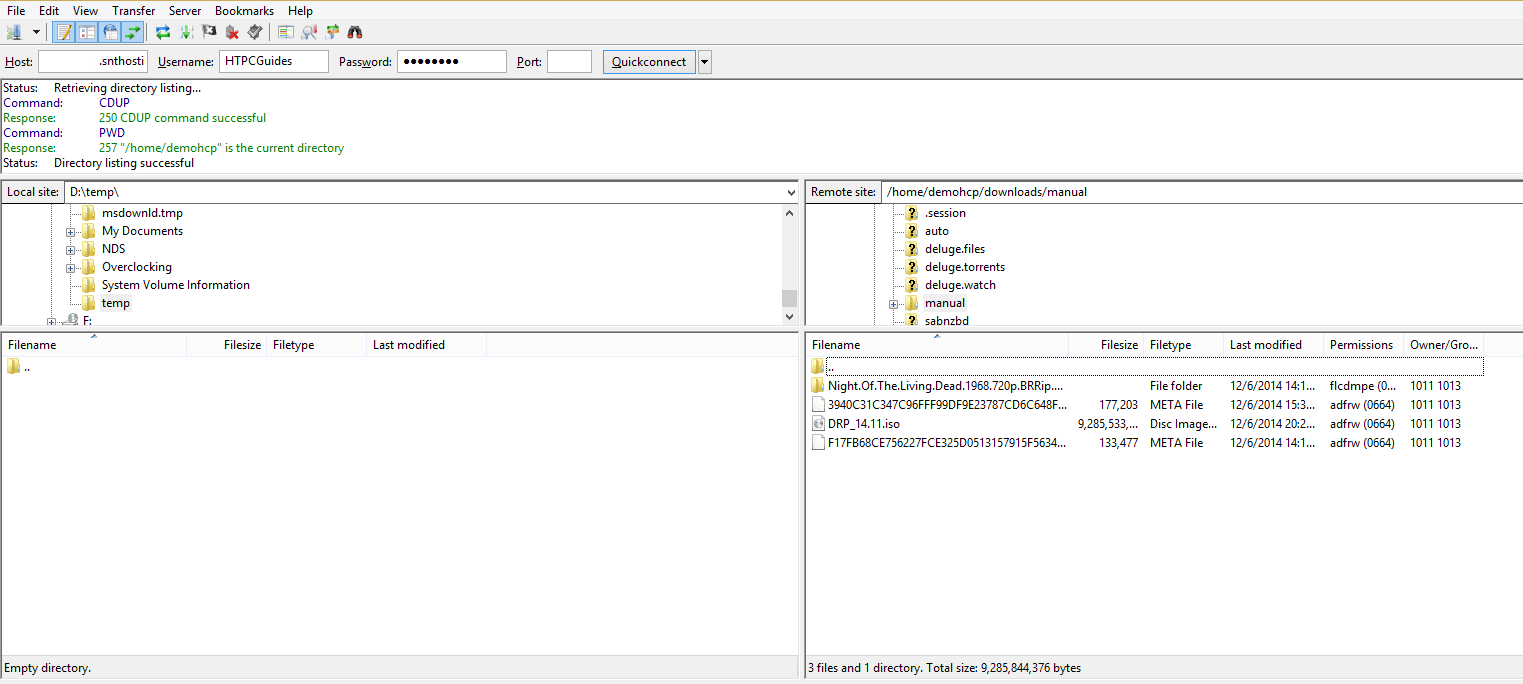Open the Site Manager icon
1523x684 pixels.
[x=15, y=32]
